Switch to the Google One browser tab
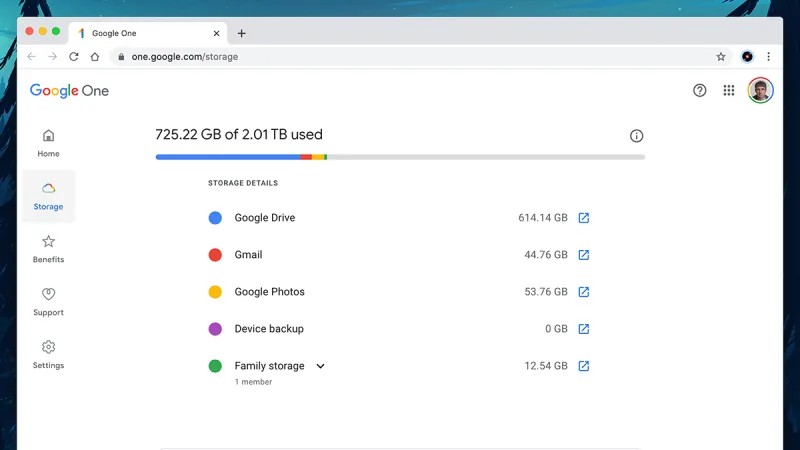The width and height of the screenshot is (800, 450). coord(148,33)
